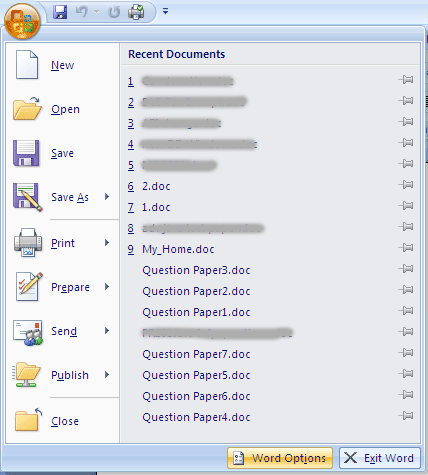The image size is (428, 475).
Task: Click the New blank document icon
Action: tap(27, 65)
